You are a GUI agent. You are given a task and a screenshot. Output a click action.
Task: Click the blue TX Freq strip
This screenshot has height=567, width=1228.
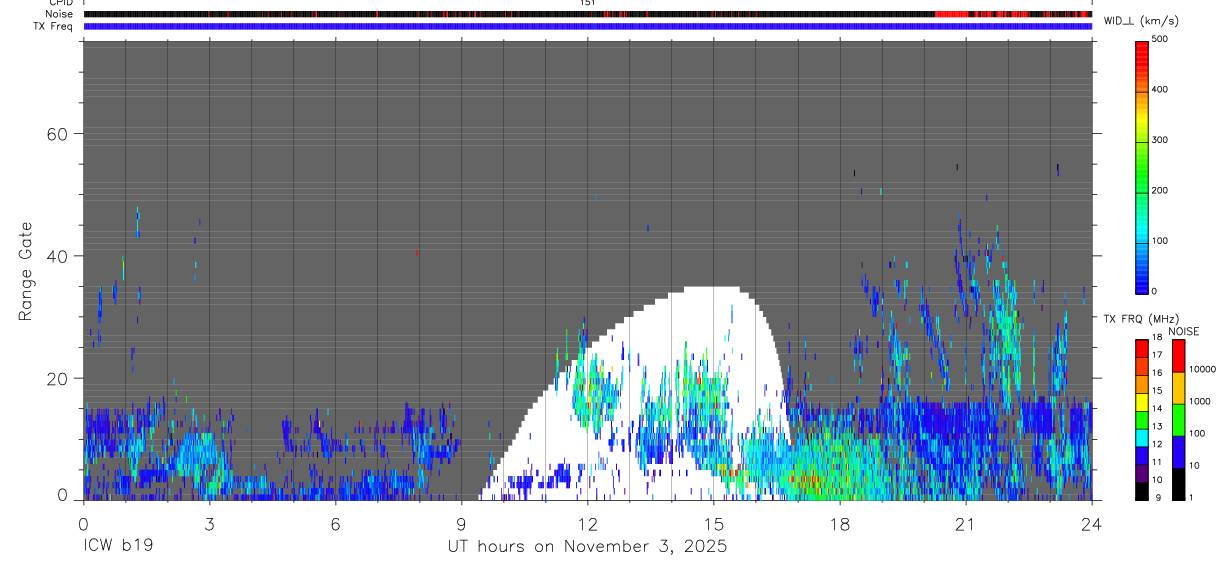pos(587,26)
